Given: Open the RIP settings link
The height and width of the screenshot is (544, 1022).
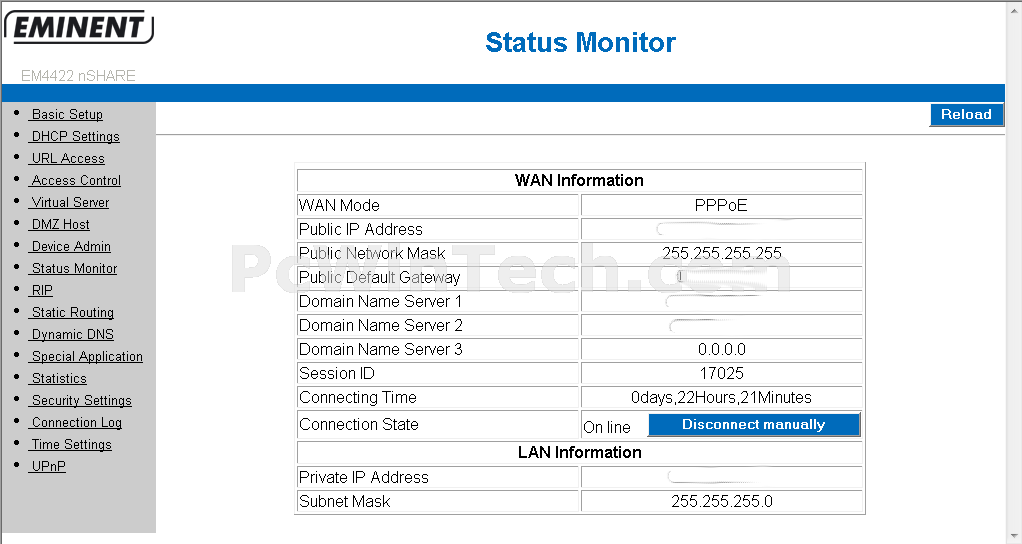Looking at the screenshot, I should click(41, 291).
